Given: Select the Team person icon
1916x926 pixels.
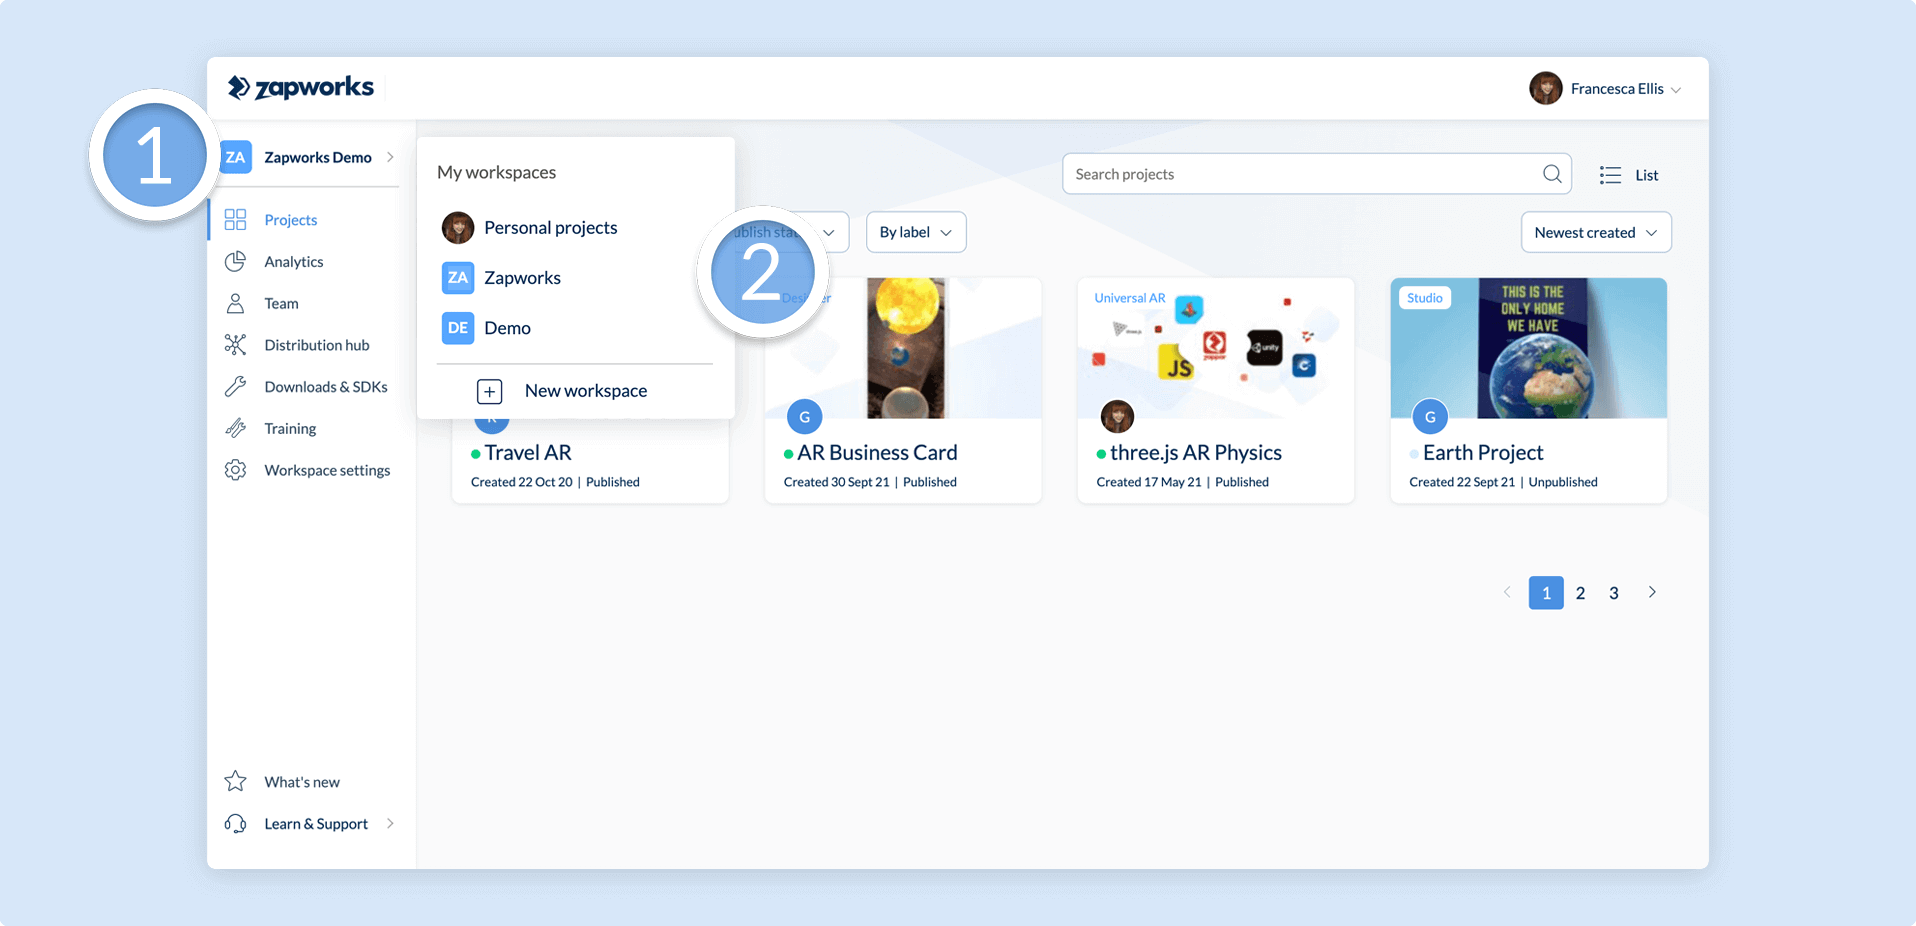Looking at the screenshot, I should click(235, 303).
